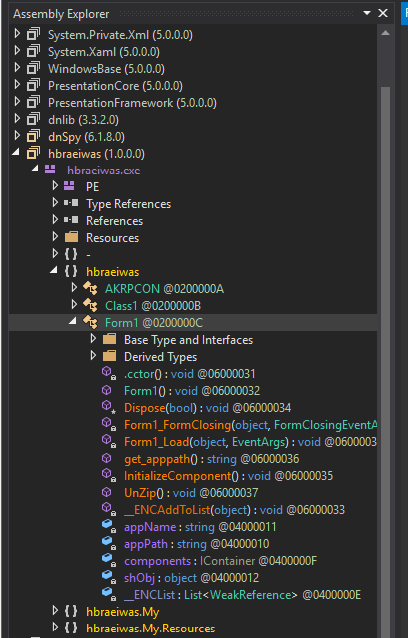Select the dnSpy (6.1.8.0) text
Image resolution: width=408 pixels, height=638 pixels.
coord(86,137)
